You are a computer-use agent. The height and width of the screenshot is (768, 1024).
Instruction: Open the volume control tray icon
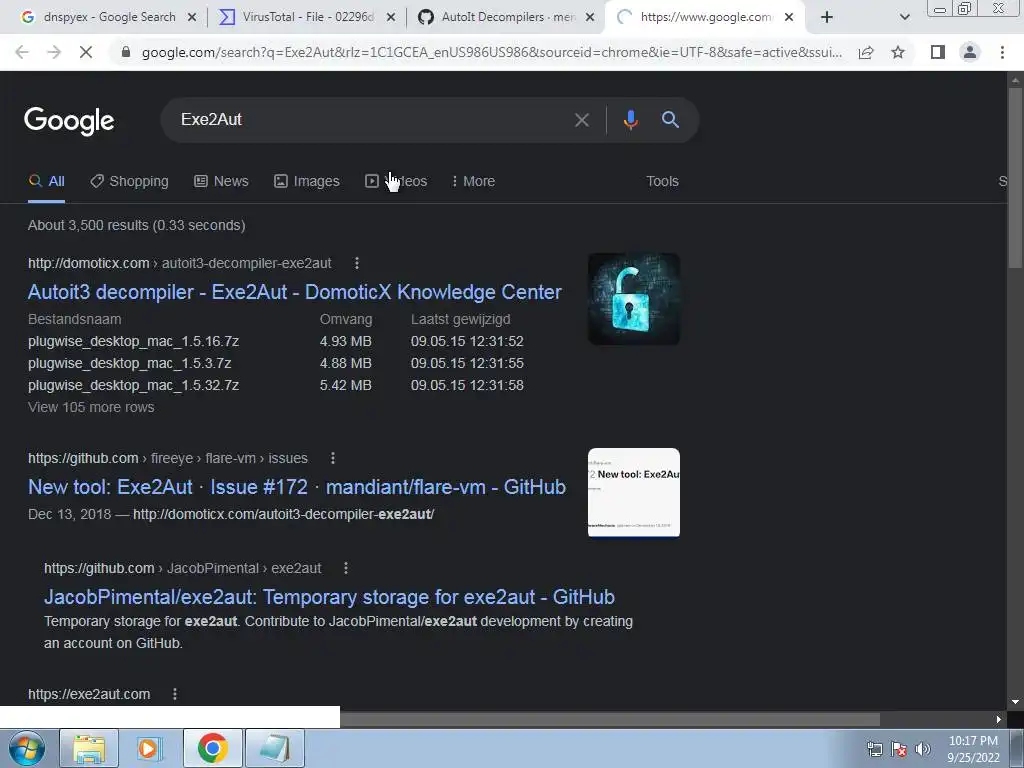pos(922,749)
